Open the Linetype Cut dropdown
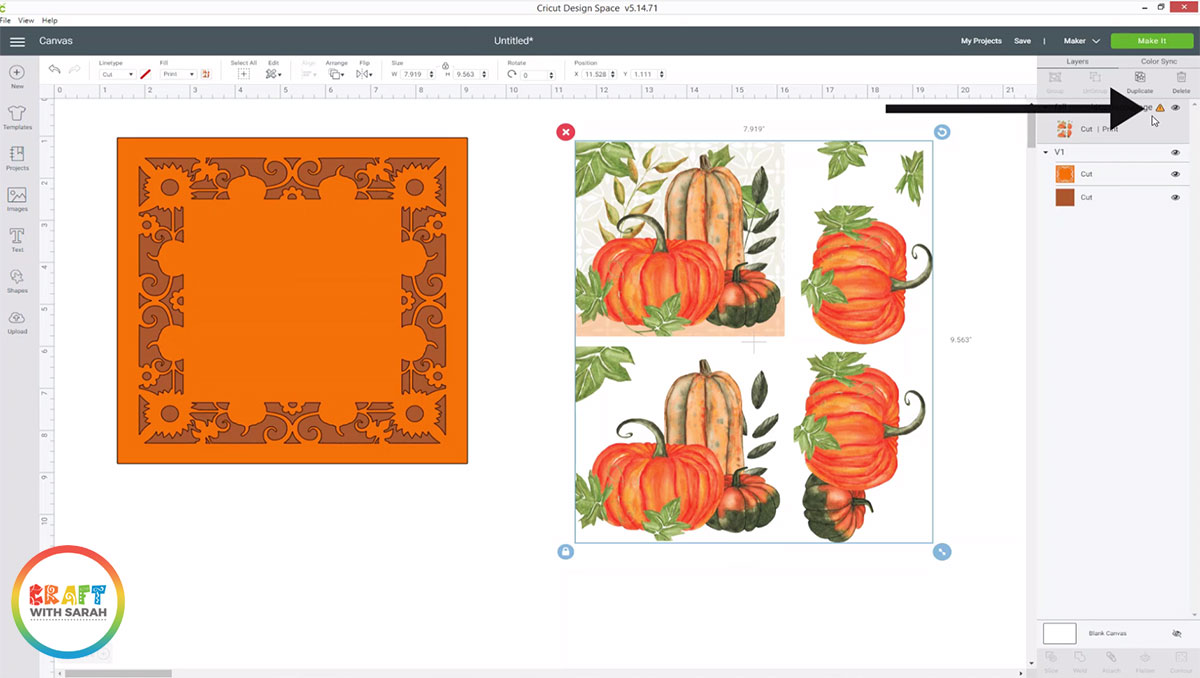 coord(117,75)
